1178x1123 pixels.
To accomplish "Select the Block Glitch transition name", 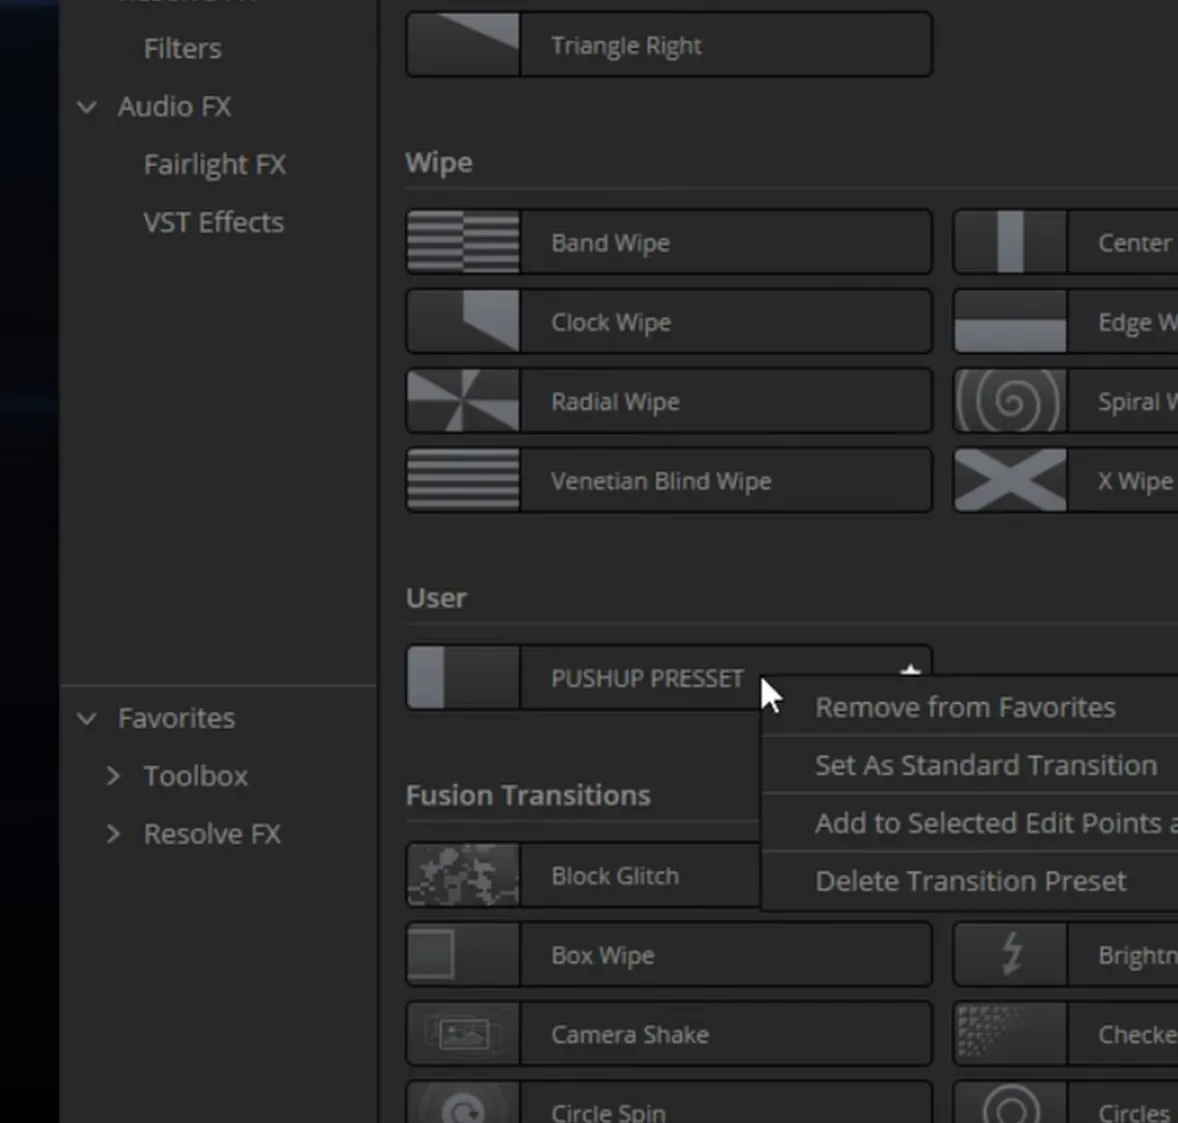I will point(615,876).
